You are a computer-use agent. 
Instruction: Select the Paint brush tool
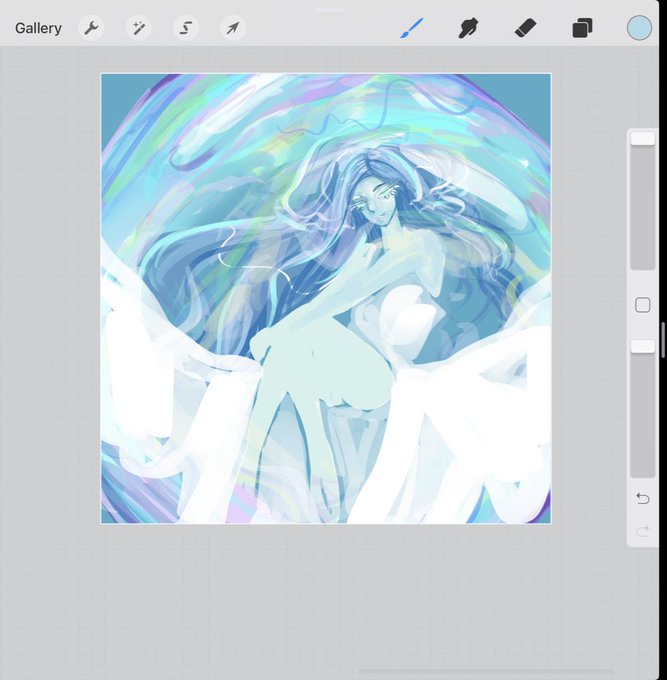(x=412, y=28)
